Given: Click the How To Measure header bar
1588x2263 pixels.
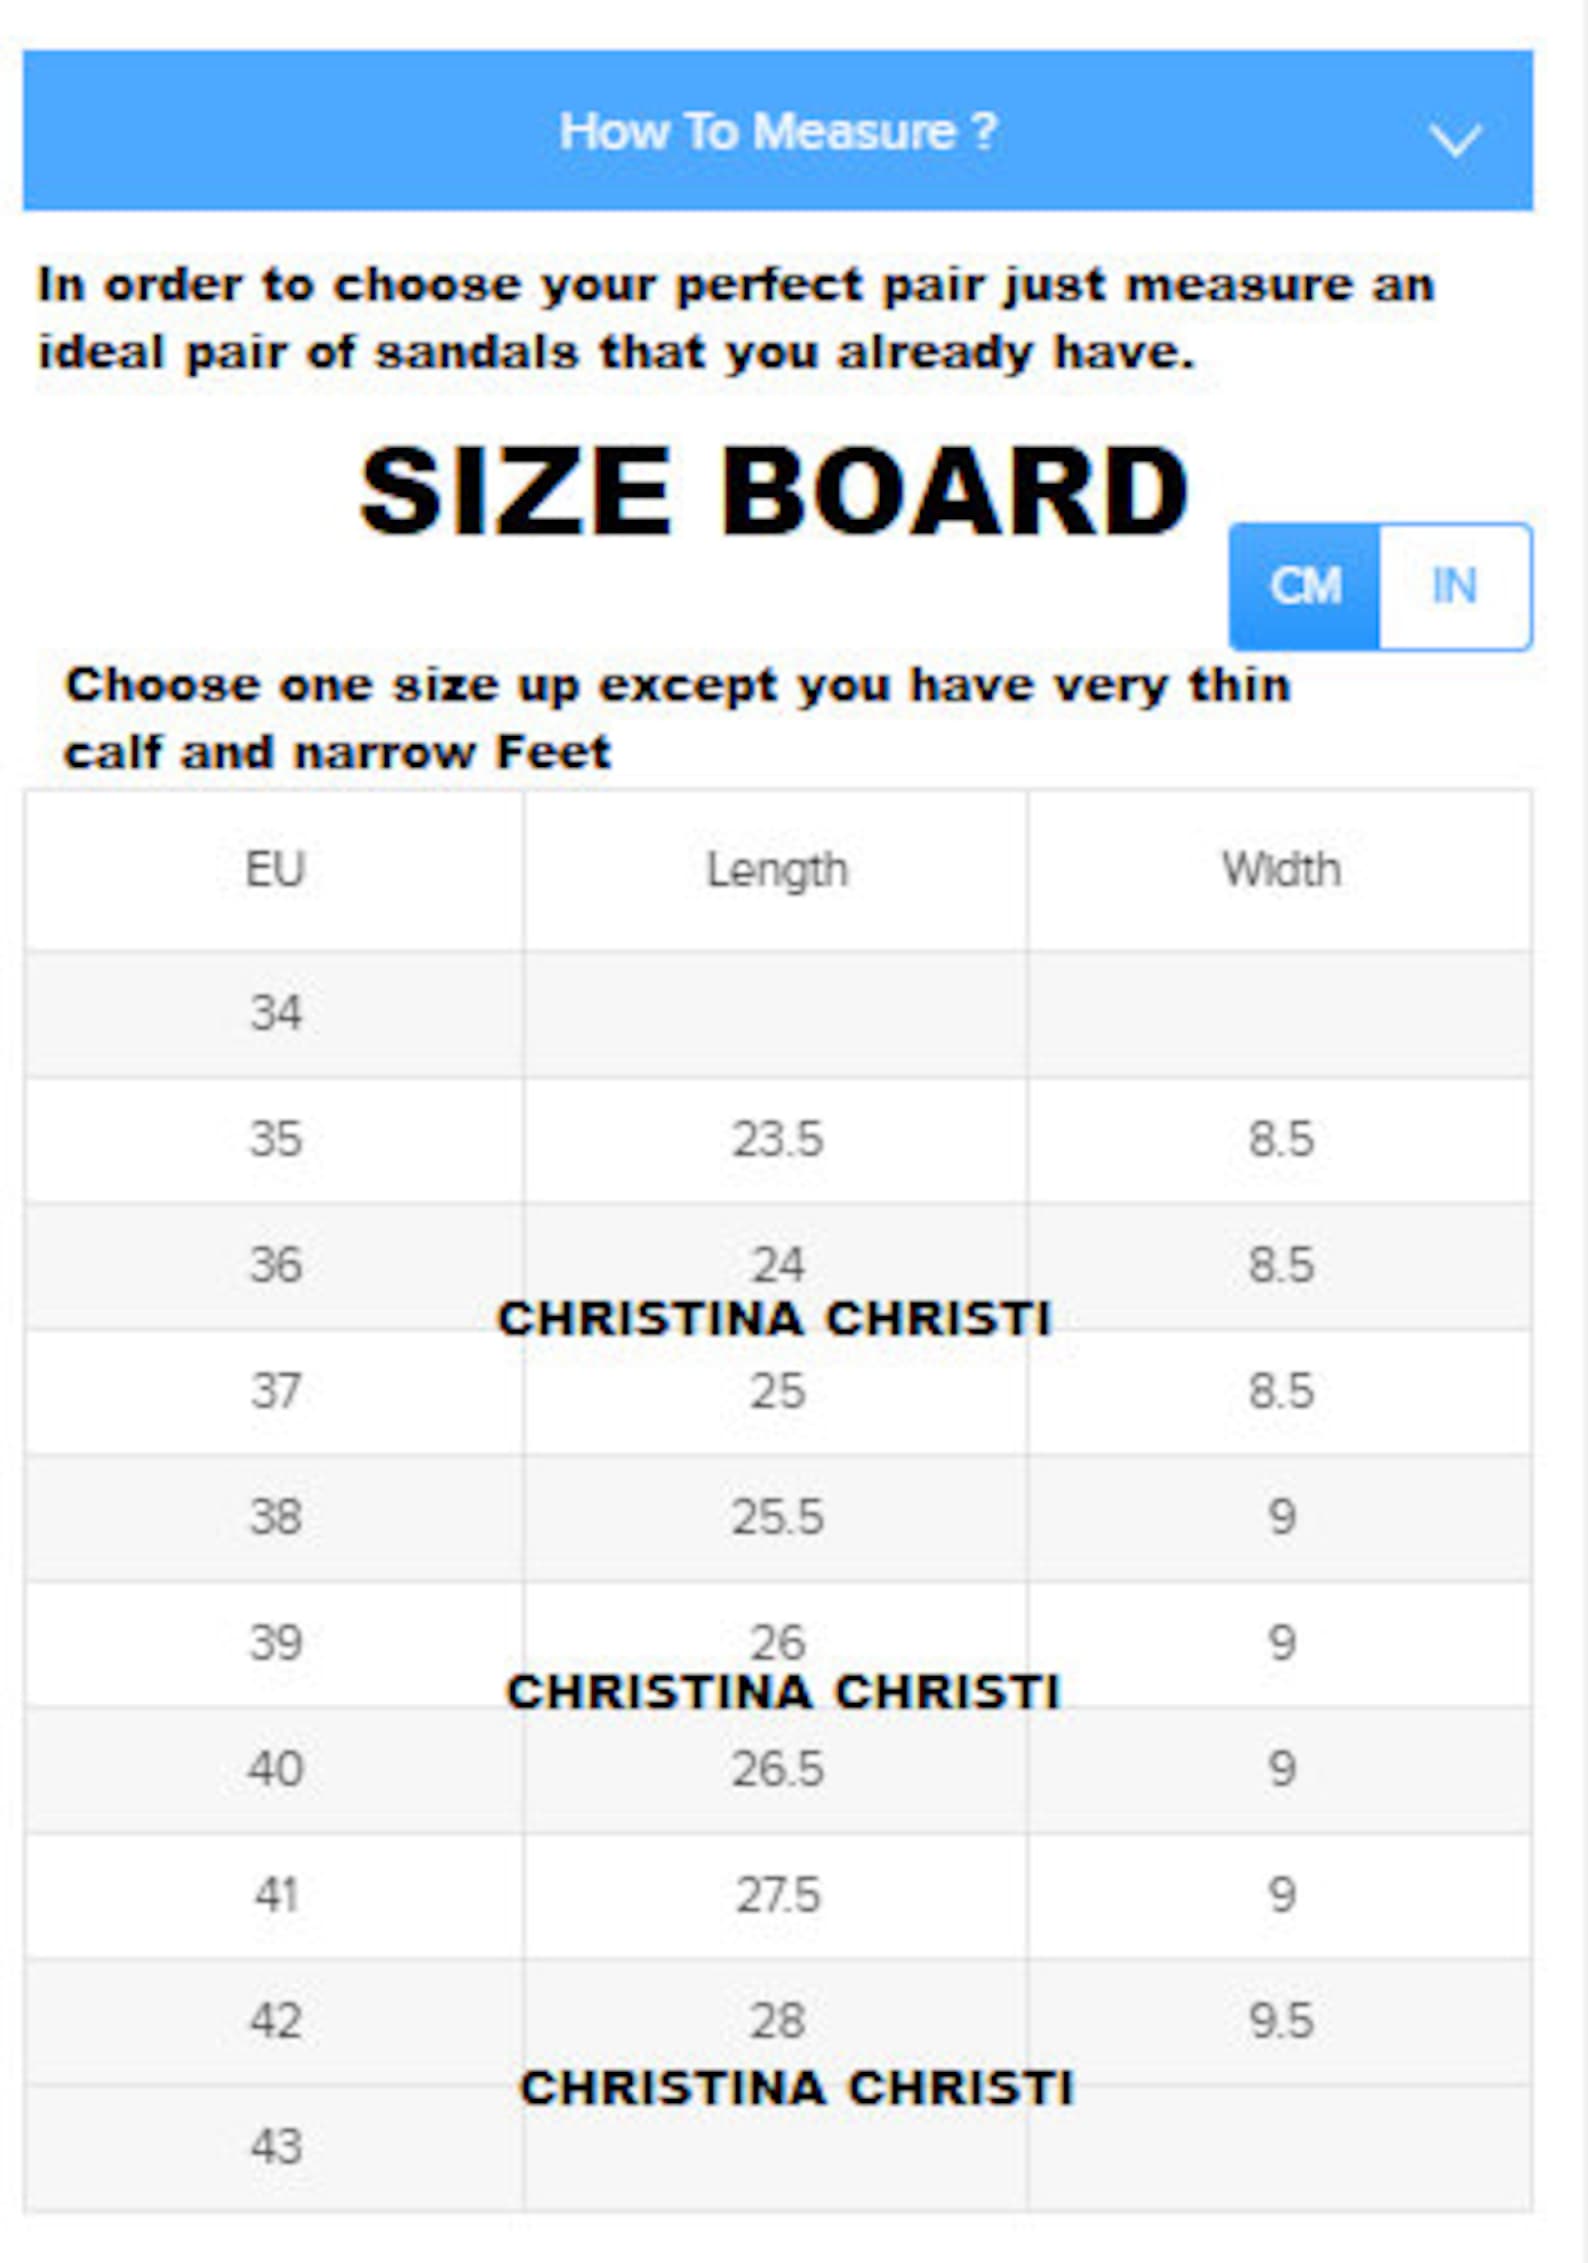Looking at the screenshot, I should (x=777, y=131).
